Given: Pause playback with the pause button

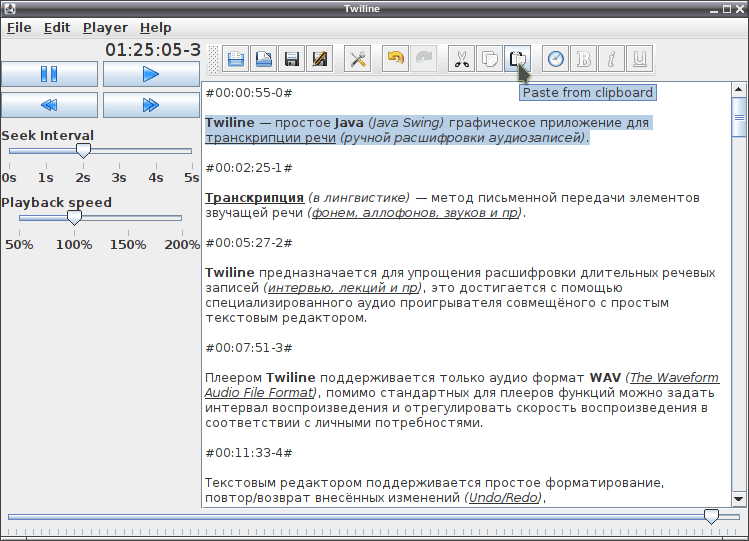Looking at the screenshot, I should pos(49,74).
